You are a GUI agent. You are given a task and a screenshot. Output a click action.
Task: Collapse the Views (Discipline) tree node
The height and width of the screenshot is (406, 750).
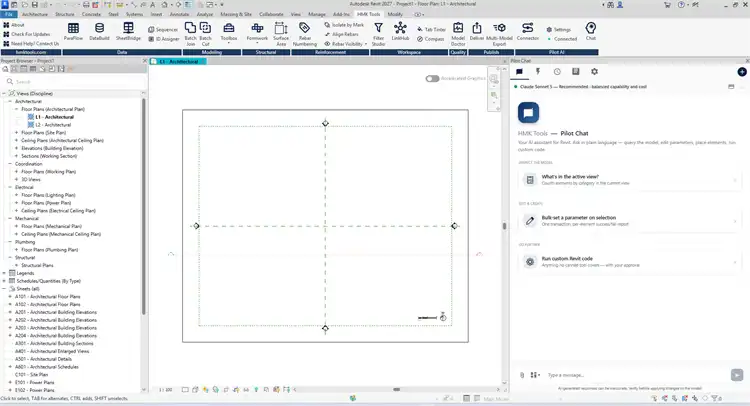click(4, 94)
